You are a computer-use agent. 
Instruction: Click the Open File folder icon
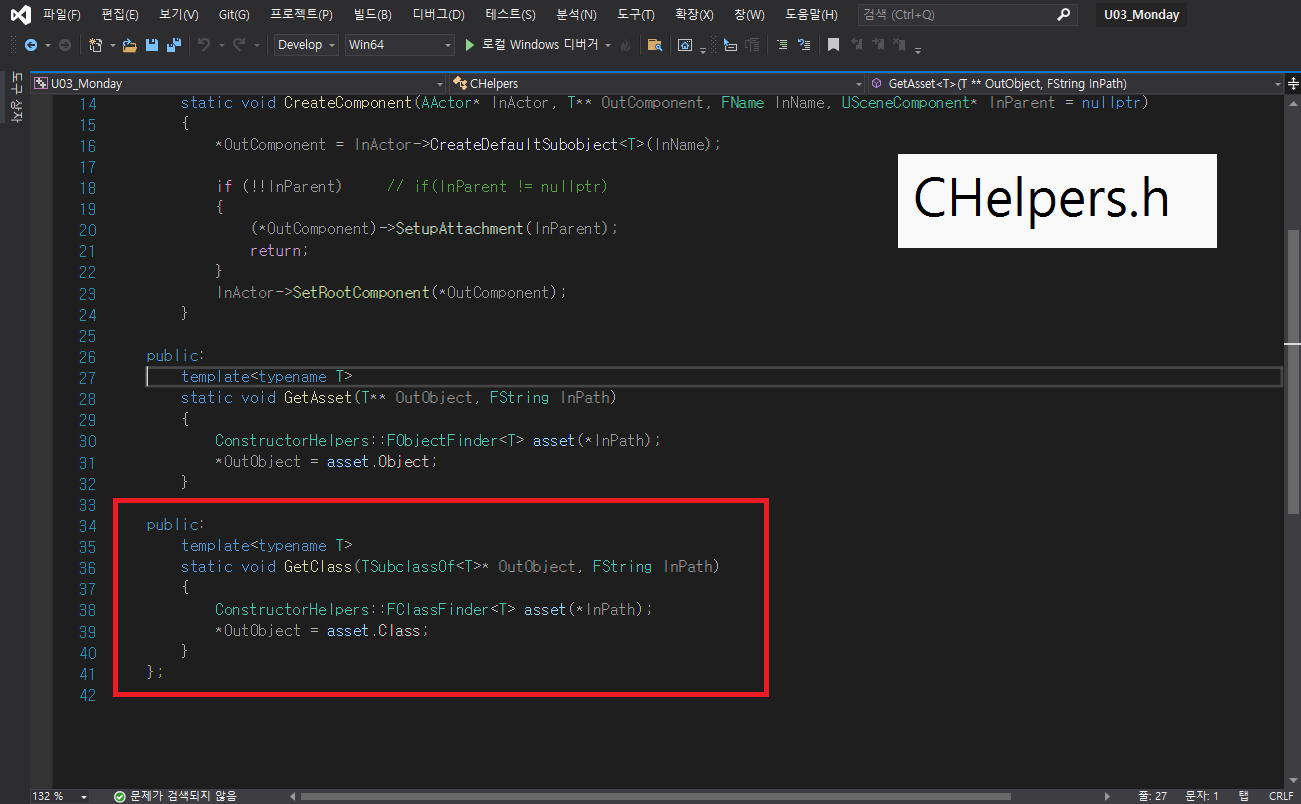(131, 45)
